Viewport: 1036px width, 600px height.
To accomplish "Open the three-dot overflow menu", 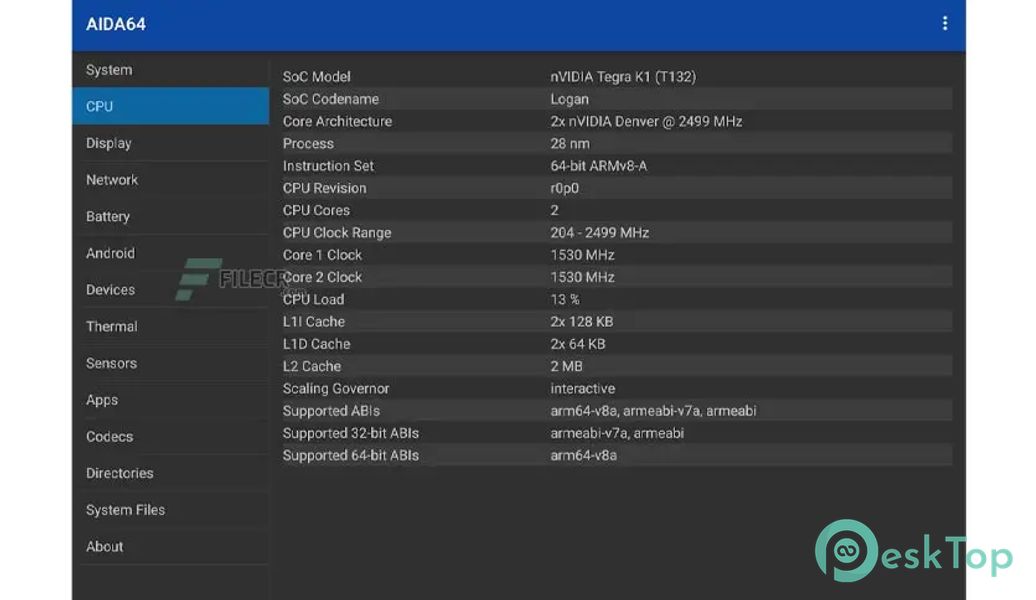I will [x=945, y=24].
